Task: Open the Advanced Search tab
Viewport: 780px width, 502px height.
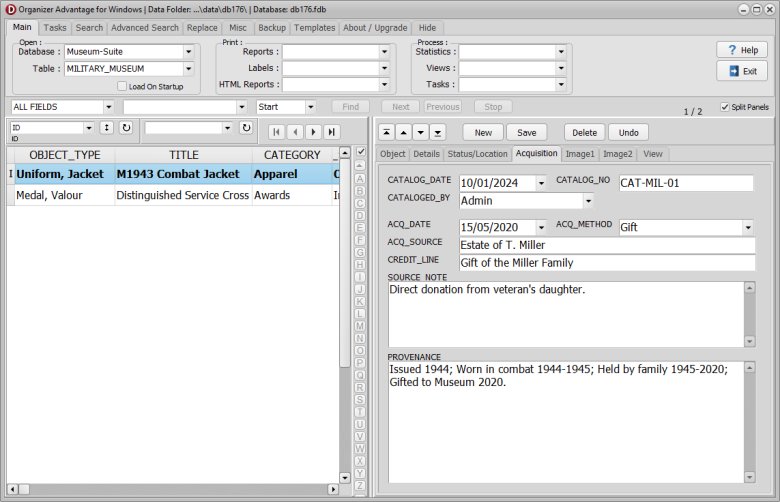Action: (x=145, y=28)
